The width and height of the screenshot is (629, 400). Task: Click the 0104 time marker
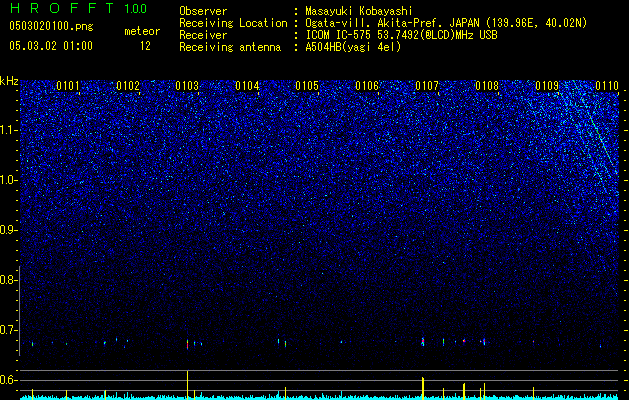[x=247, y=86]
